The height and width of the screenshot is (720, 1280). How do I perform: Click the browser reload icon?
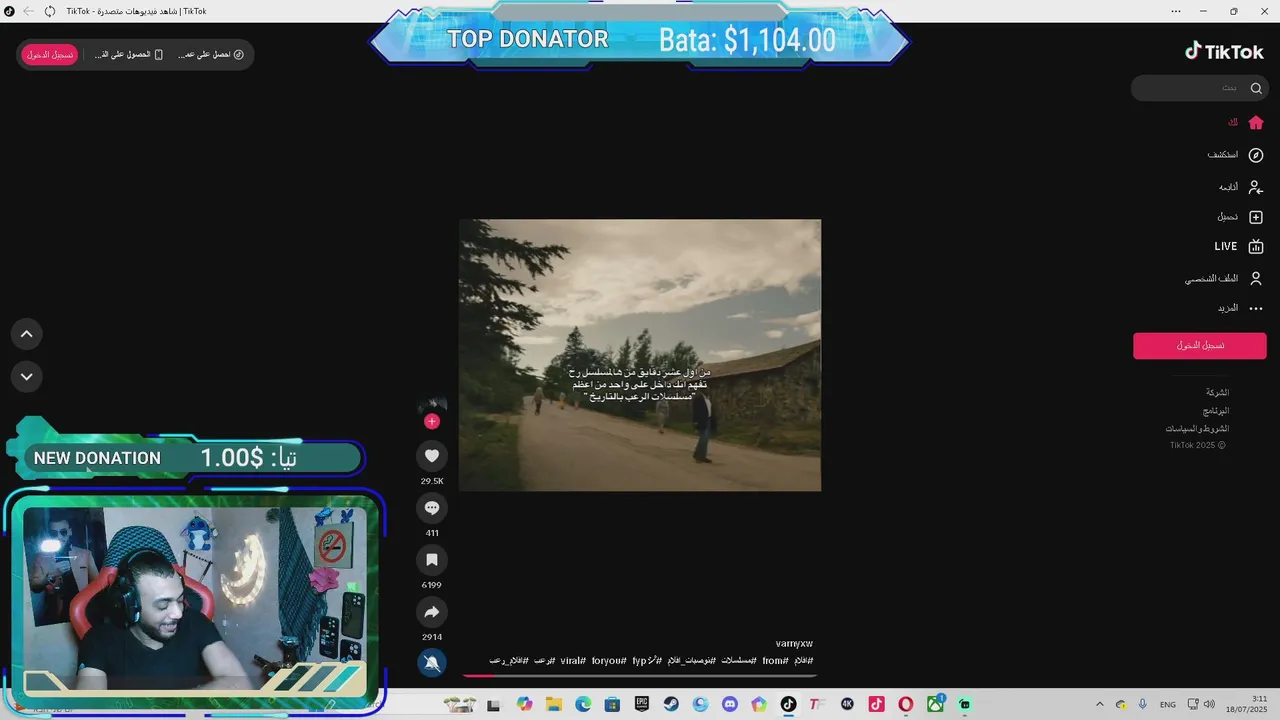pos(50,11)
